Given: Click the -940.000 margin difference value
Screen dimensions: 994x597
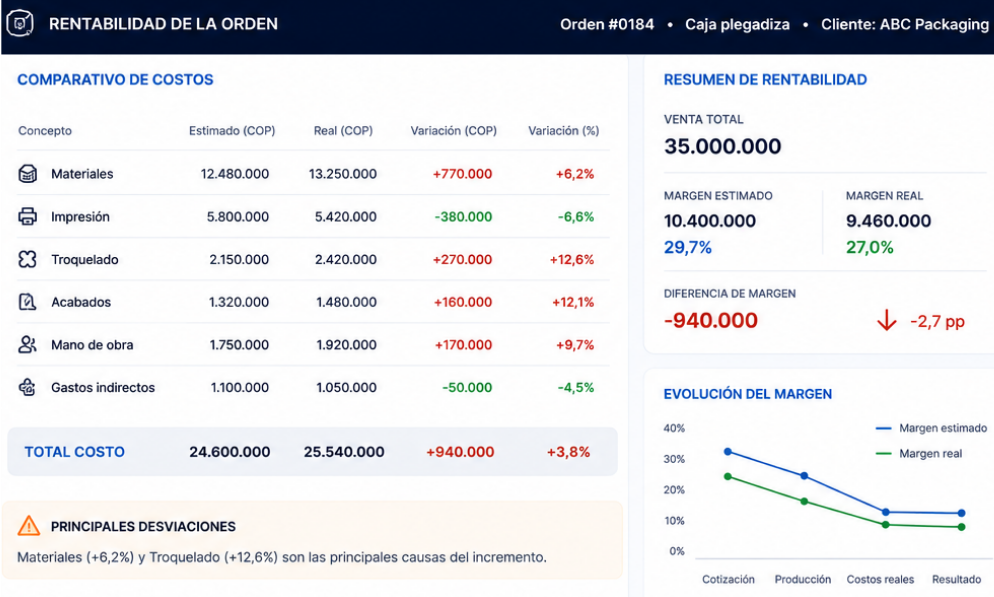Looking at the screenshot, I should (711, 321).
